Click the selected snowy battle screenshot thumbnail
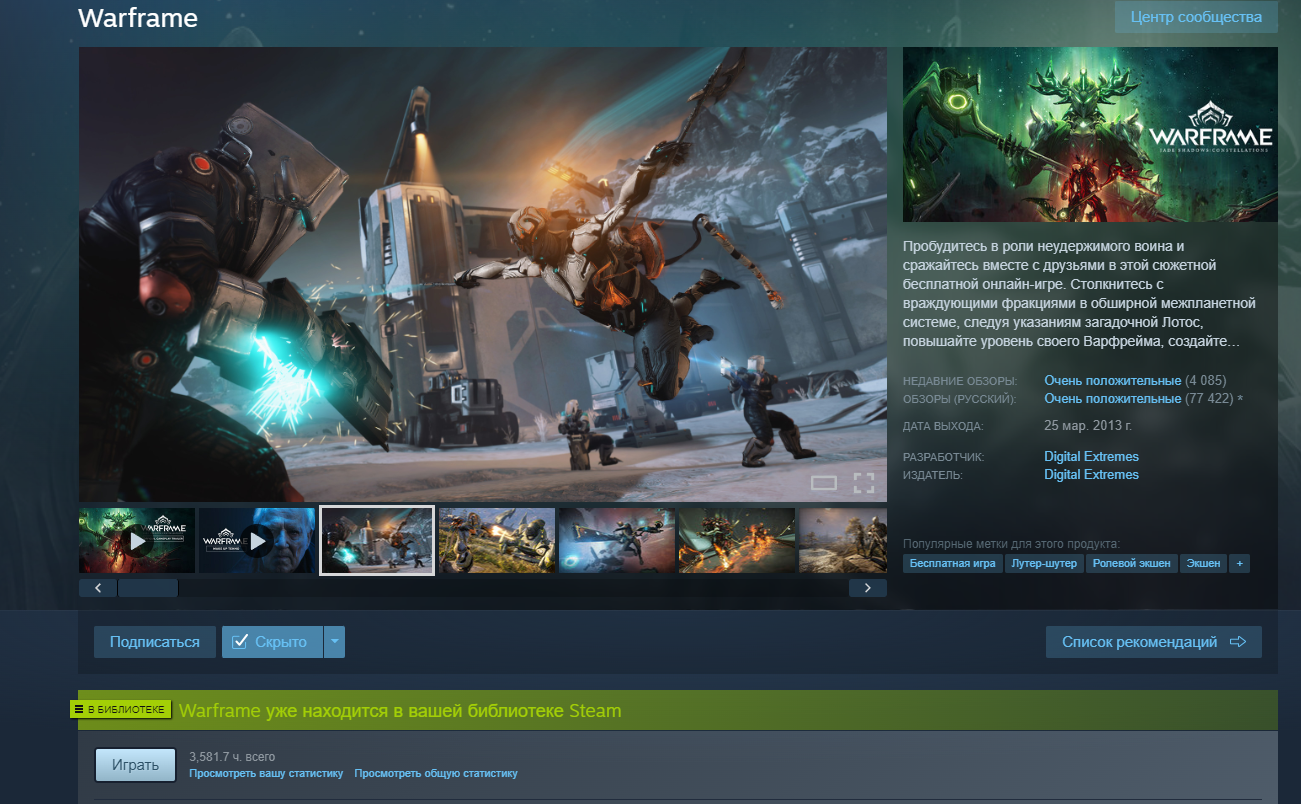 coord(377,541)
